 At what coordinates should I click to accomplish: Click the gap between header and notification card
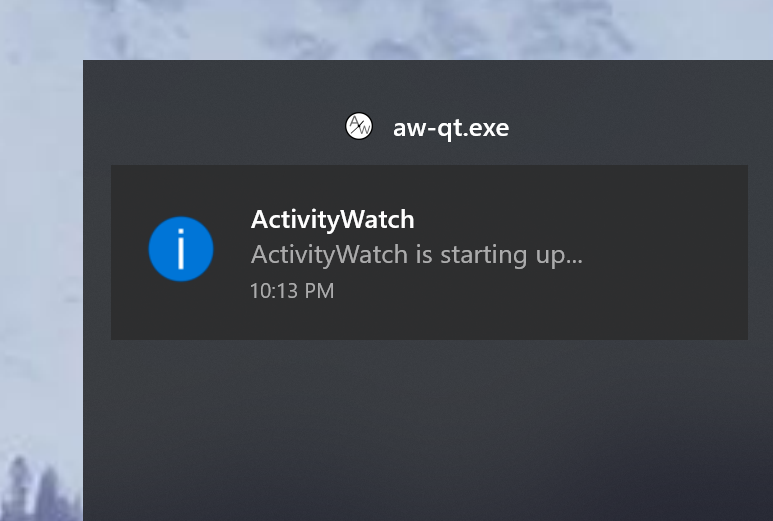(x=428, y=155)
